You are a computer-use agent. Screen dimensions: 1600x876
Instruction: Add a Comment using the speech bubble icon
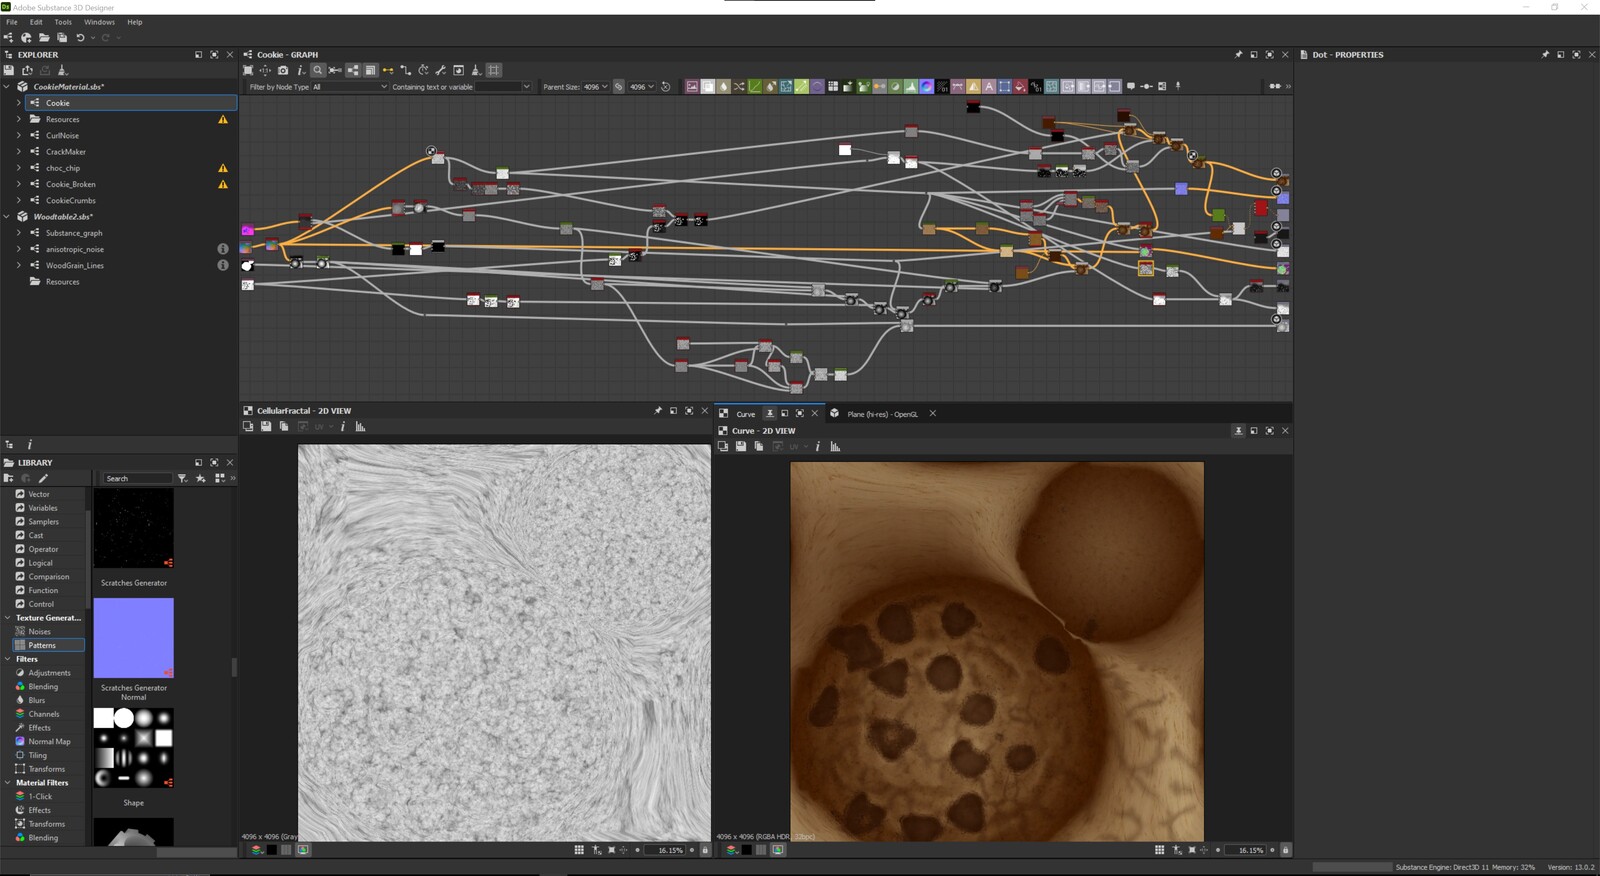[x=1131, y=87]
